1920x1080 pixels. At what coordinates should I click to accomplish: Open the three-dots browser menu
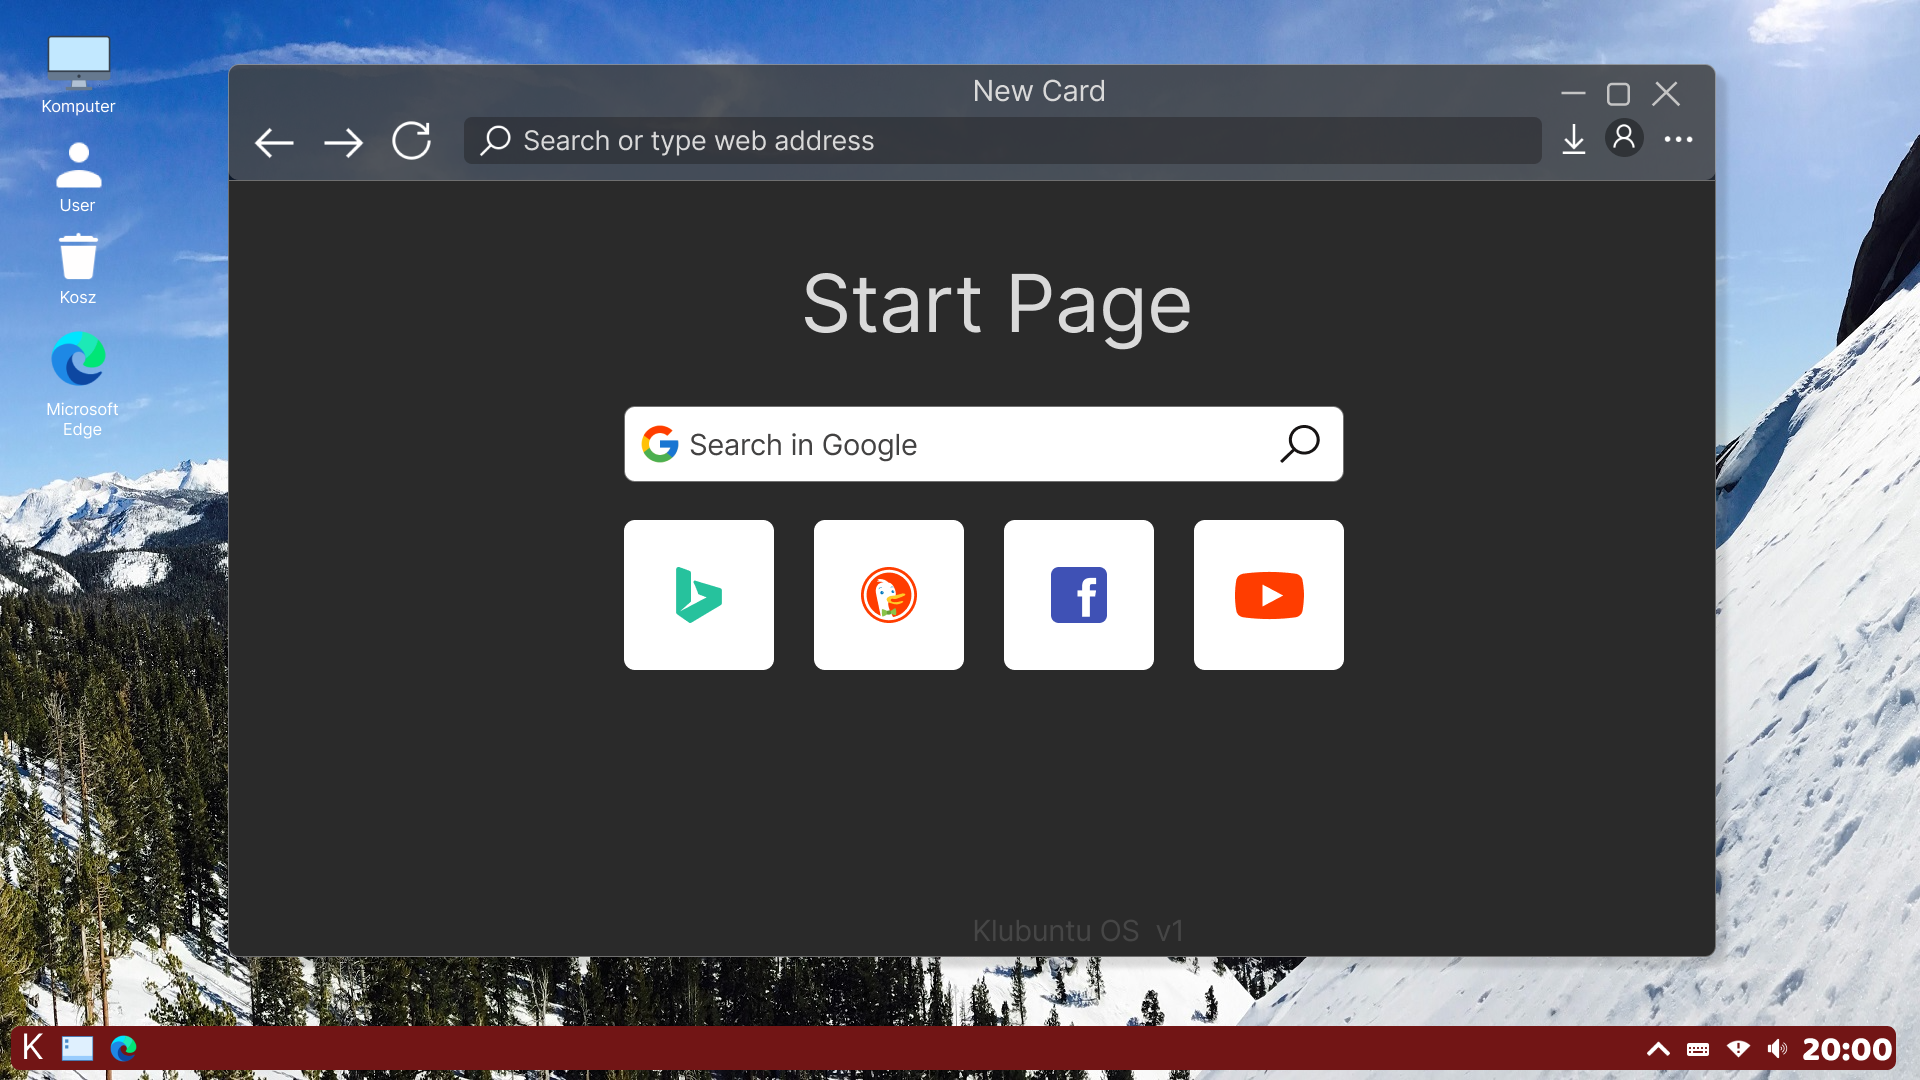coord(1678,139)
